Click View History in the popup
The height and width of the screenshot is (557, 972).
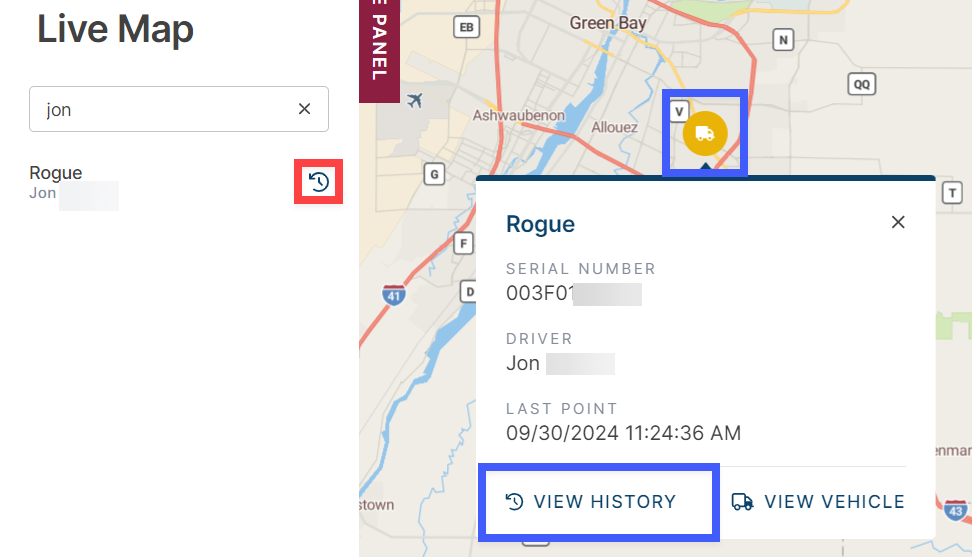click(591, 501)
